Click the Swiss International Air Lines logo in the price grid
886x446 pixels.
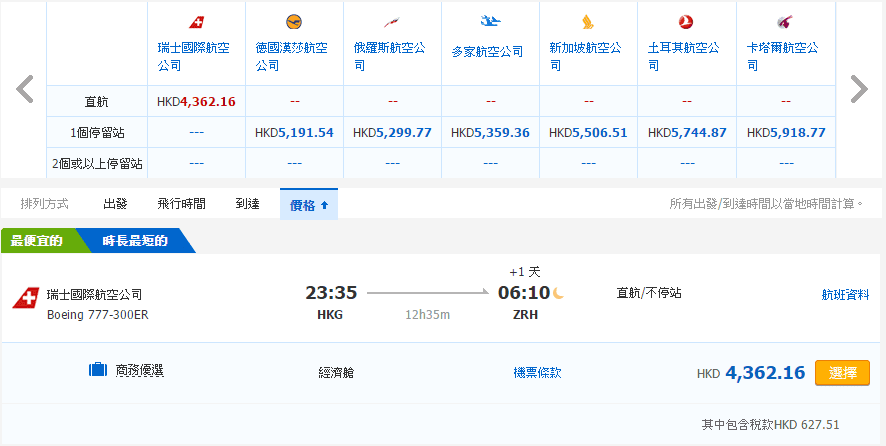click(197, 22)
